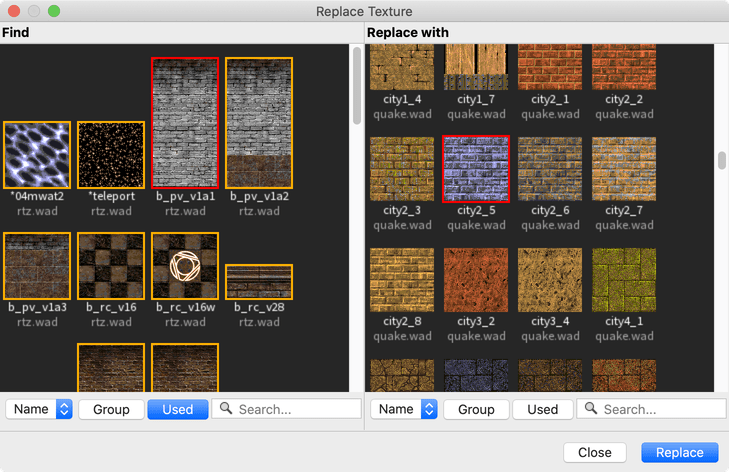
Task: Toggle the Used filter in Find panel
Action: pos(177,409)
